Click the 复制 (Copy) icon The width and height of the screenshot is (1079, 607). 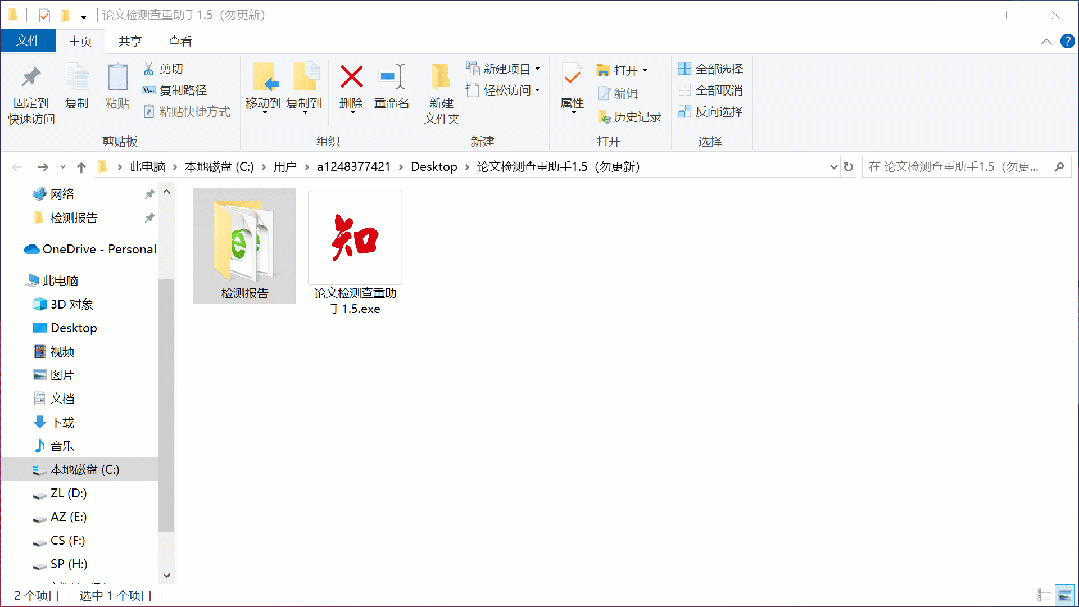[x=76, y=85]
